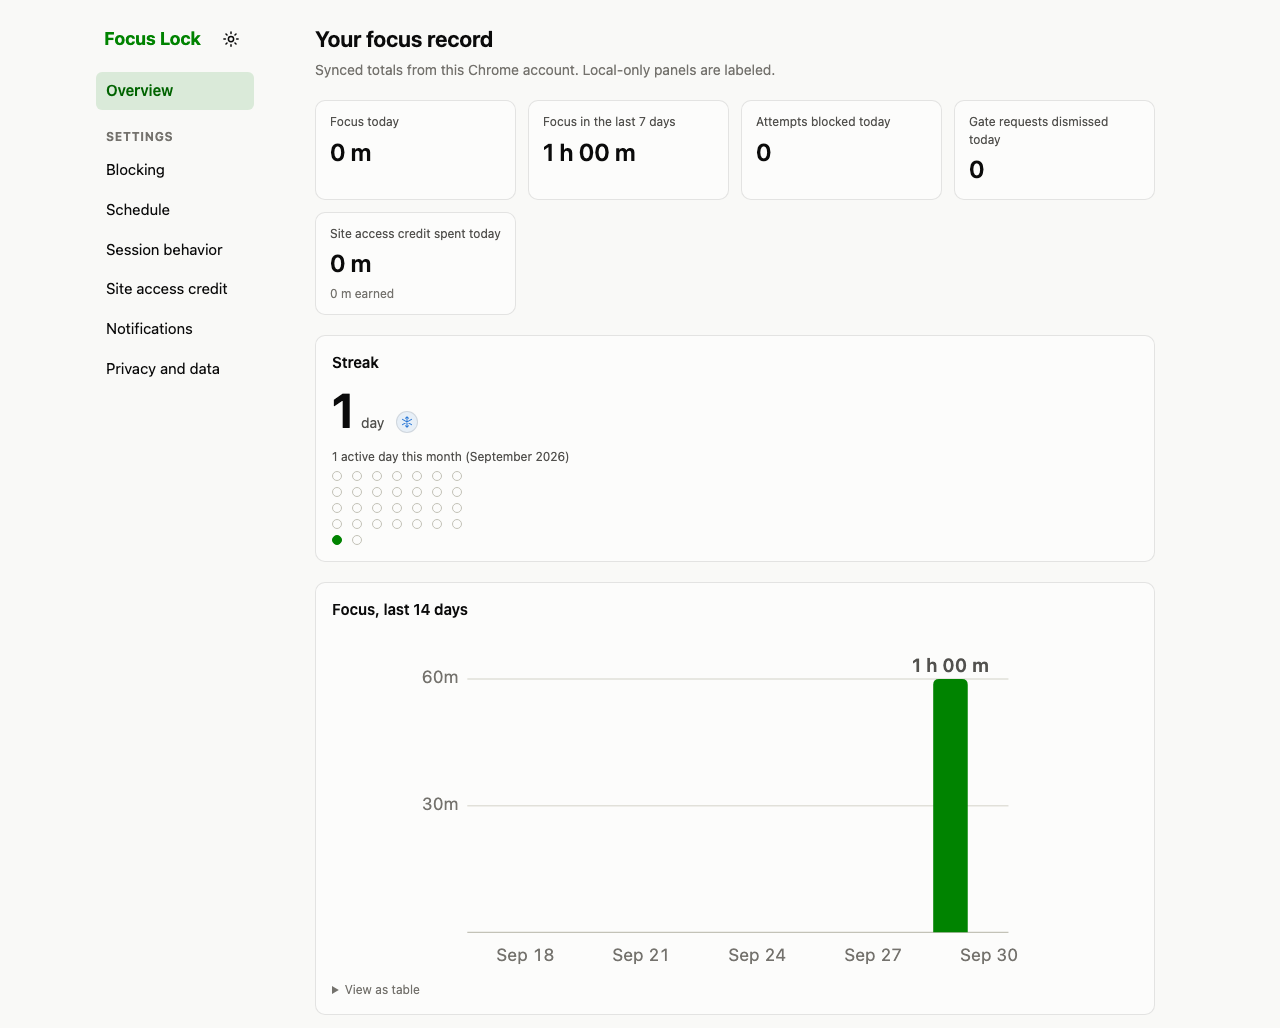Click the 30m y-axis label

click(440, 804)
